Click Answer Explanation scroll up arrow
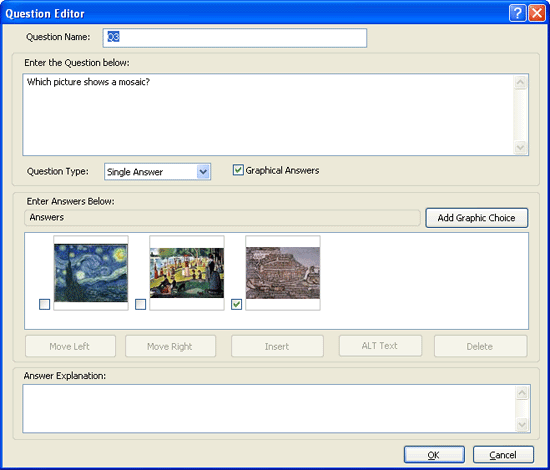Screen dimensions: 550x470 click(x=522, y=393)
